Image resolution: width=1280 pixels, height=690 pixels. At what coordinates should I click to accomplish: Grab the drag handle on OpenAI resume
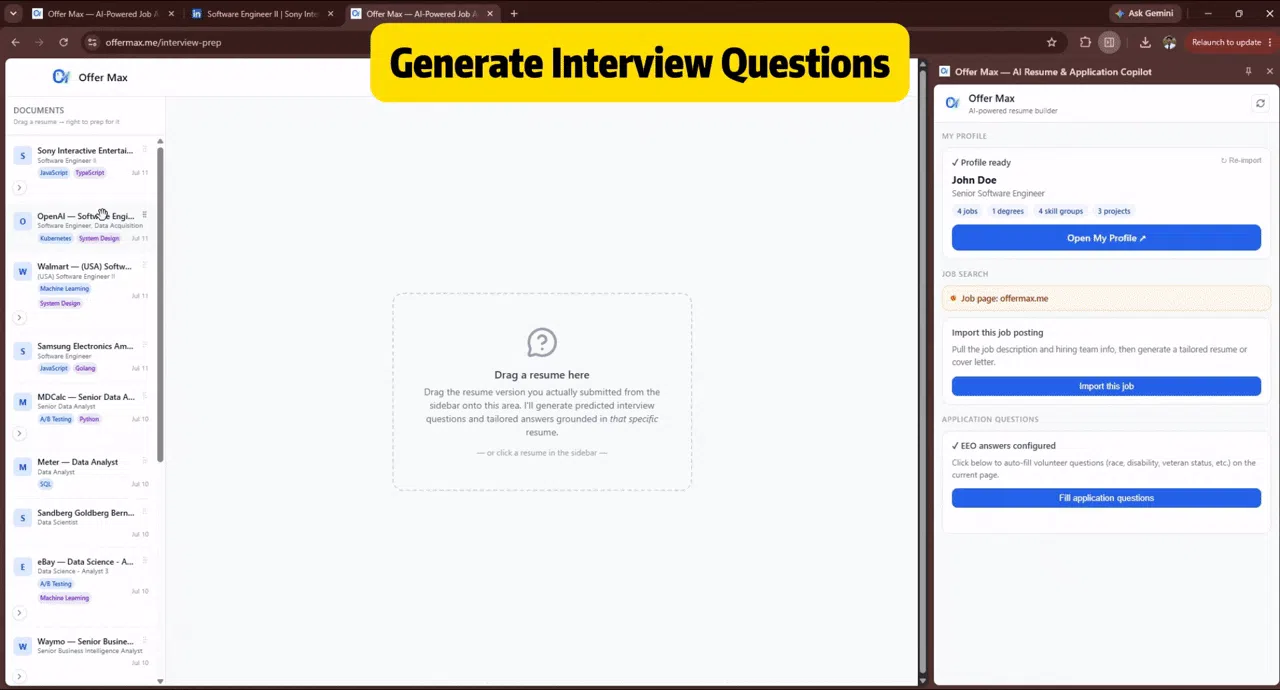pos(144,215)
